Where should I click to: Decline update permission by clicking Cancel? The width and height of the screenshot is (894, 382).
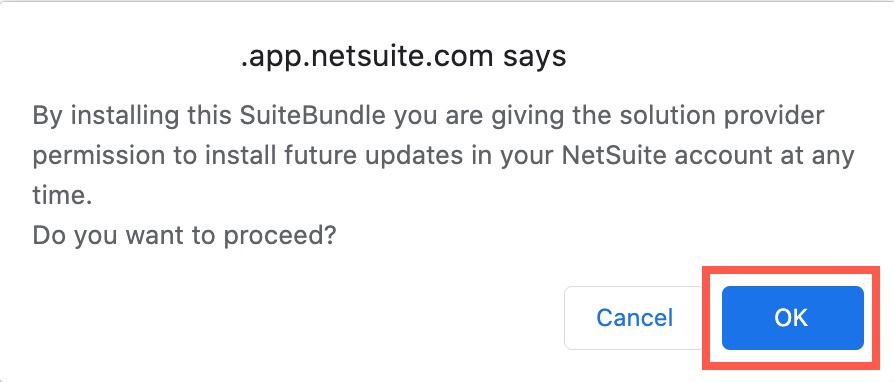pyautogui.click(x=635, y=318)
